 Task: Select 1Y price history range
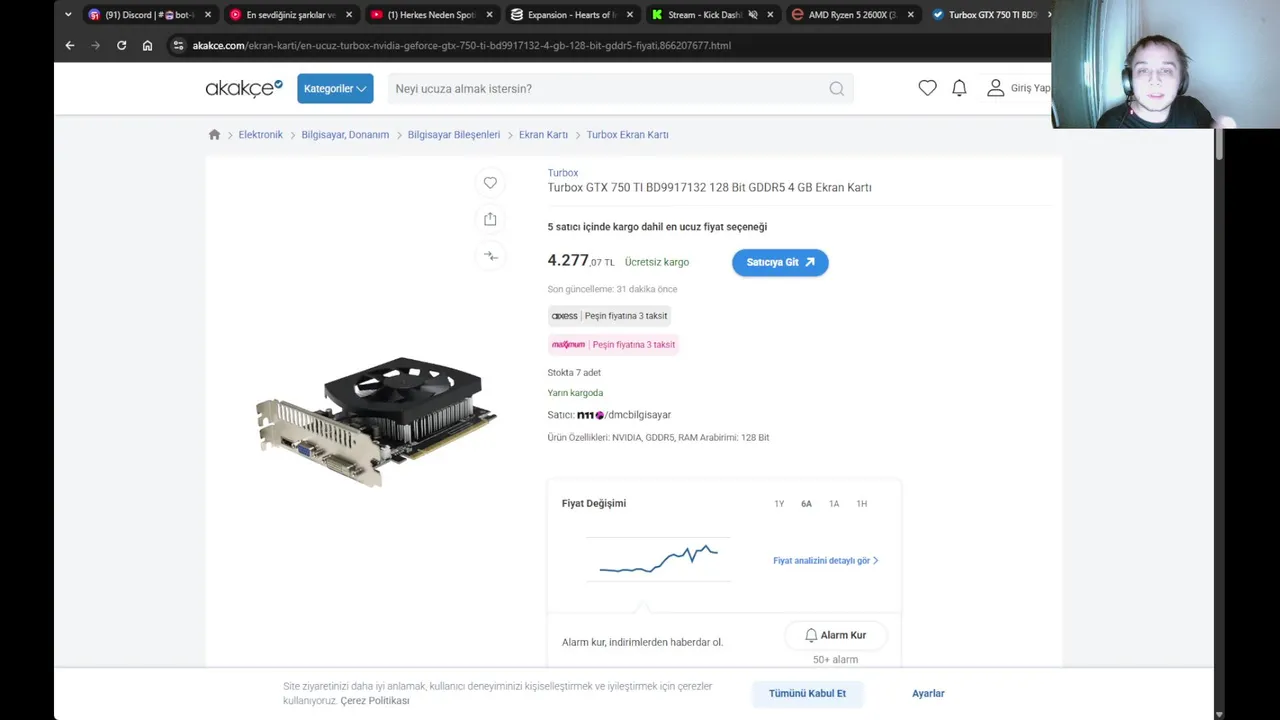pos(779,504)
